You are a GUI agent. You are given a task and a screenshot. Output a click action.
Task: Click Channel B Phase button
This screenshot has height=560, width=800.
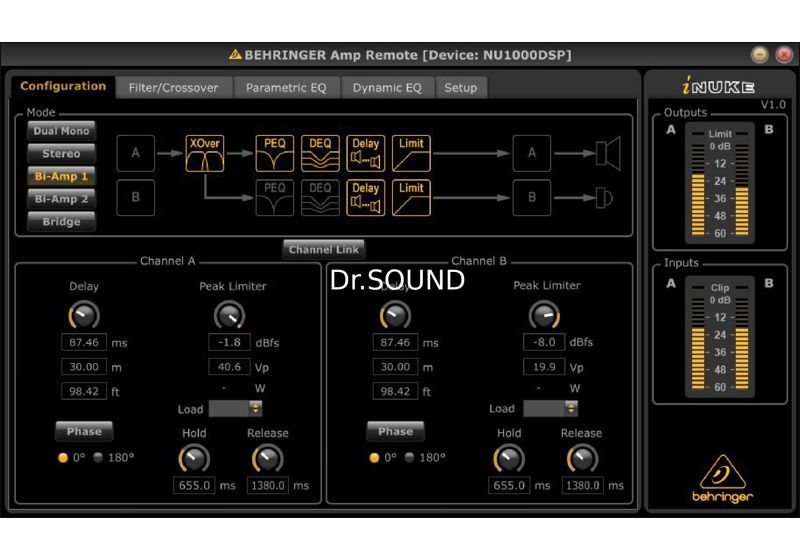(x=395, y=431)
